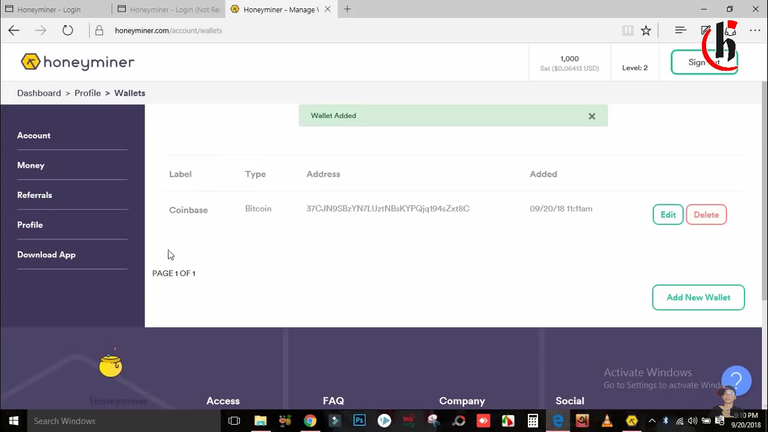Delete the Coinbase wallet
Image resolution: width=768 pixels, height=432 pixels.
[706, 215]
